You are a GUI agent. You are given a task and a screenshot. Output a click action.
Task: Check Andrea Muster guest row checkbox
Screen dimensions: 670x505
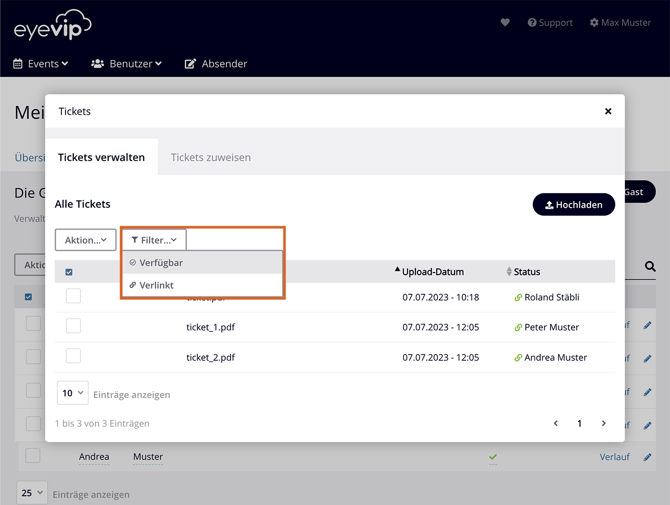pos(32,455)
